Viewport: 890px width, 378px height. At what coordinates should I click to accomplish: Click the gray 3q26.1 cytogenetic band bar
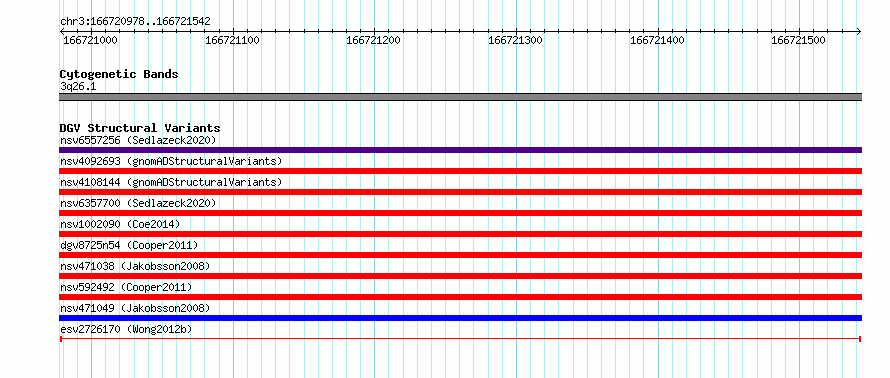(x=460, y=97)
